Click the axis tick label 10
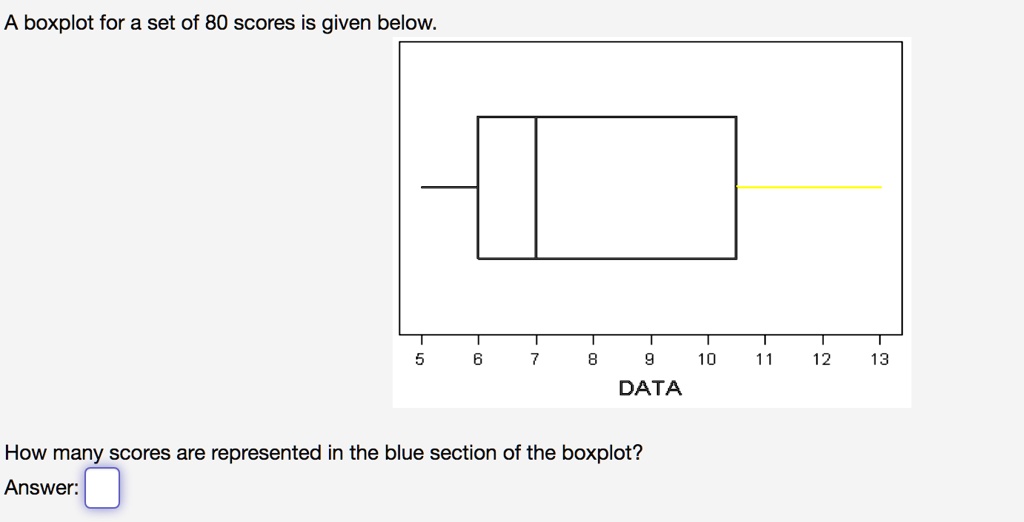 (x=707, y=359)
